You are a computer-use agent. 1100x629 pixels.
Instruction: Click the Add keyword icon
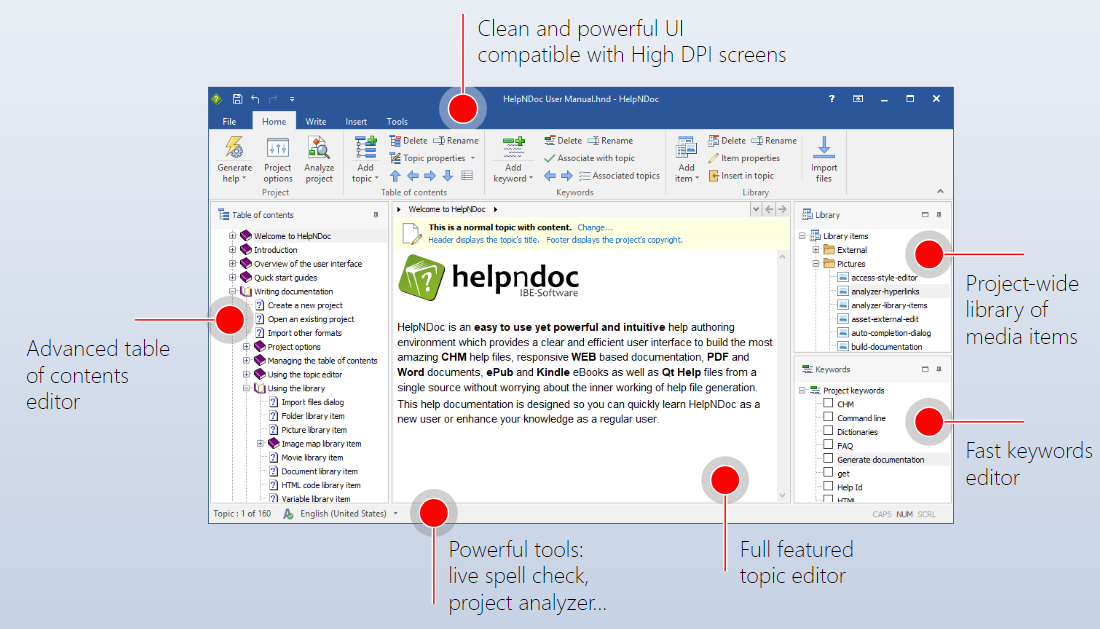514,149
